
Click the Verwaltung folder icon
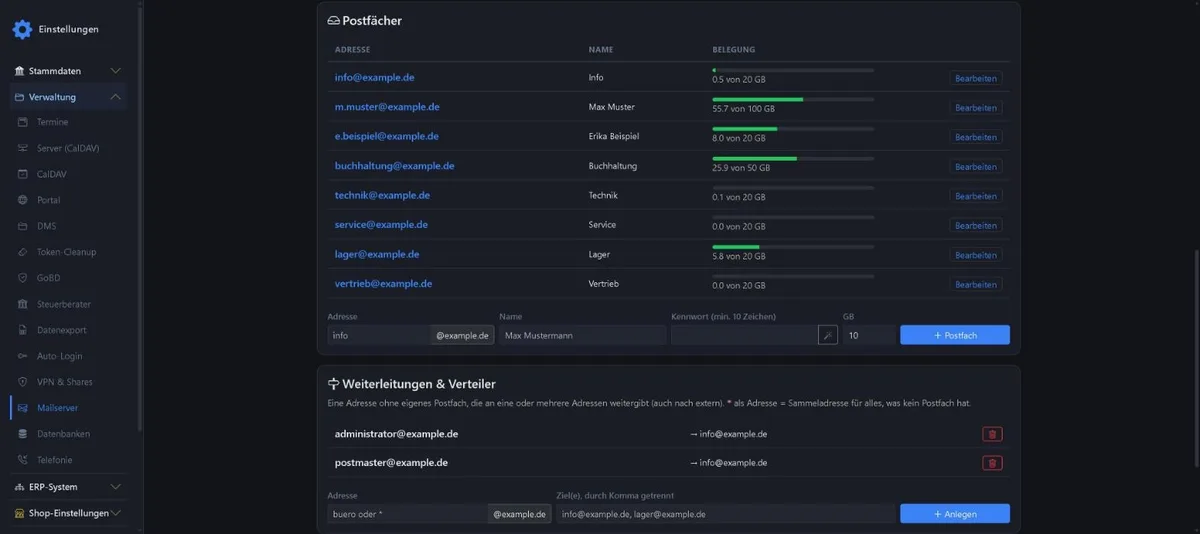pyautogui.click(x=20, y=97)
